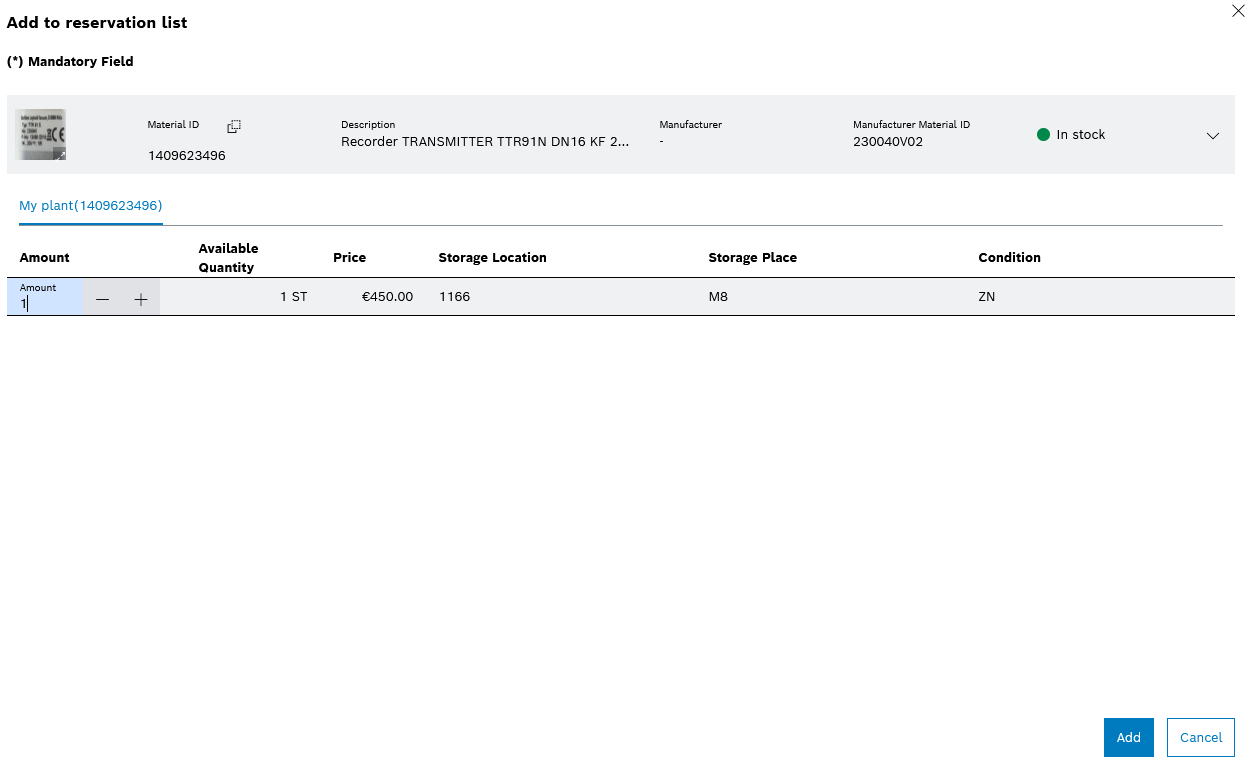The height and width of the screenshot is (771, 1250).
Task: Focus the Amount input field
Action: [x=46, y=298]
